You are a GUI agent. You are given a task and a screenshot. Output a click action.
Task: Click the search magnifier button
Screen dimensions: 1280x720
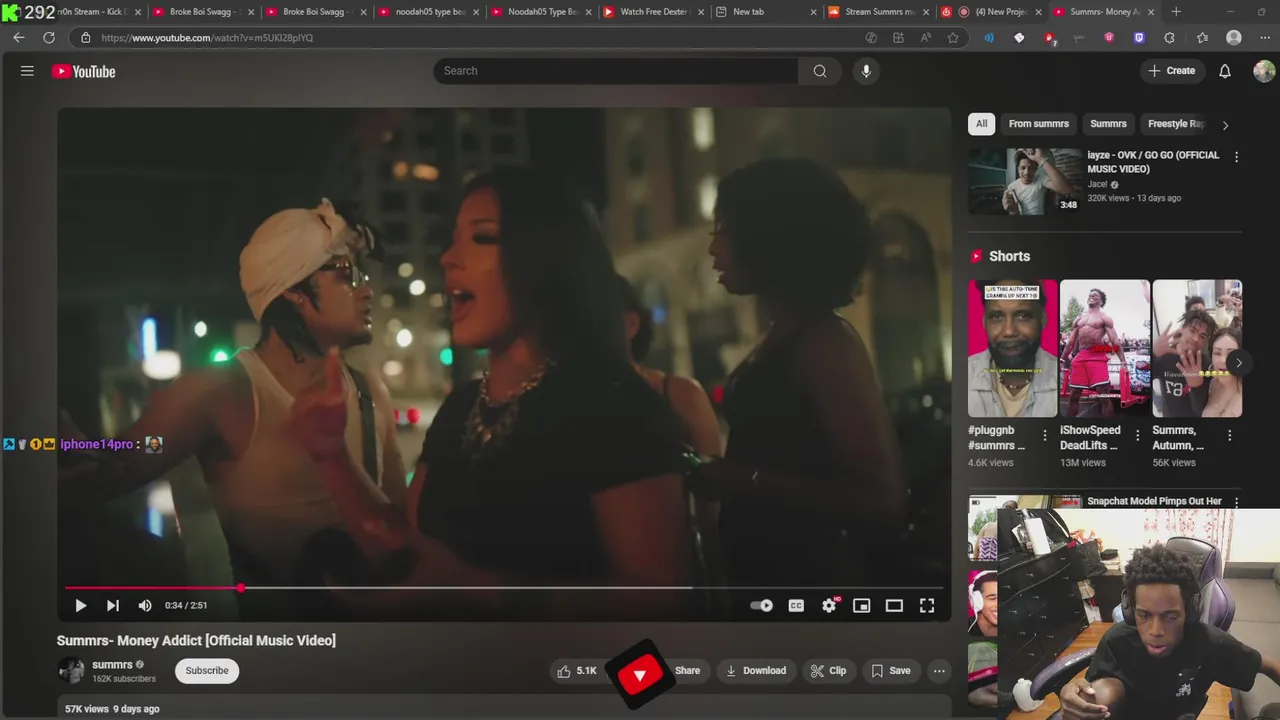(820, 71)
